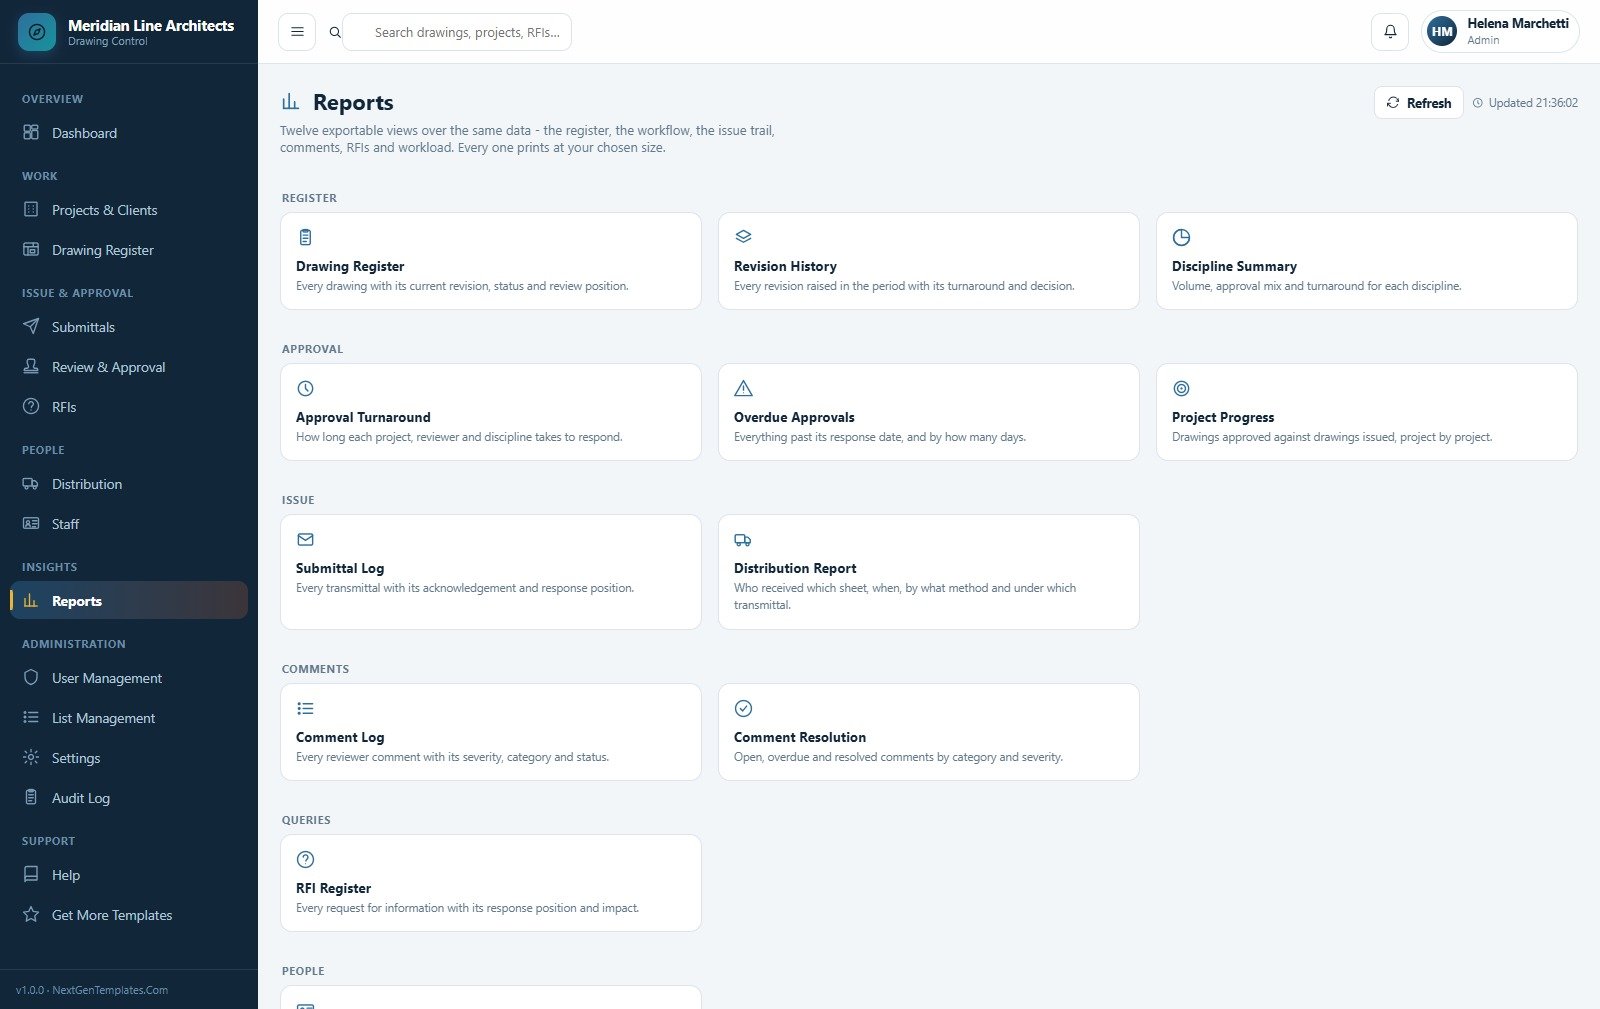Click the Submittal Log envelope icon
This screenshot has width=1600, height=1009.
click(x=305, y=539)
